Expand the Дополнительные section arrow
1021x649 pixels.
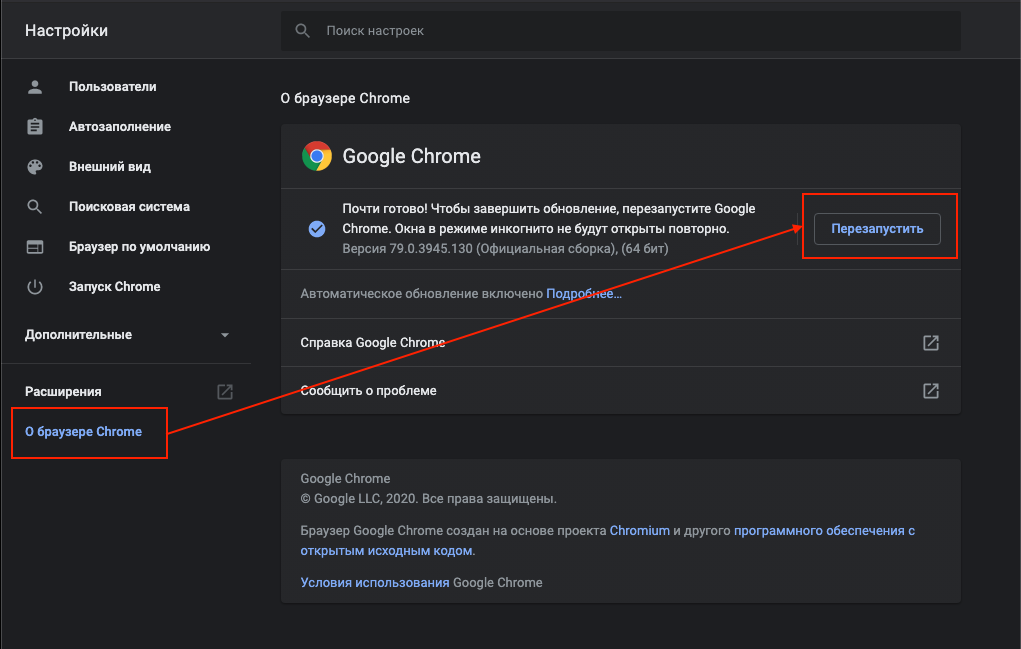(x=225, y=335)
